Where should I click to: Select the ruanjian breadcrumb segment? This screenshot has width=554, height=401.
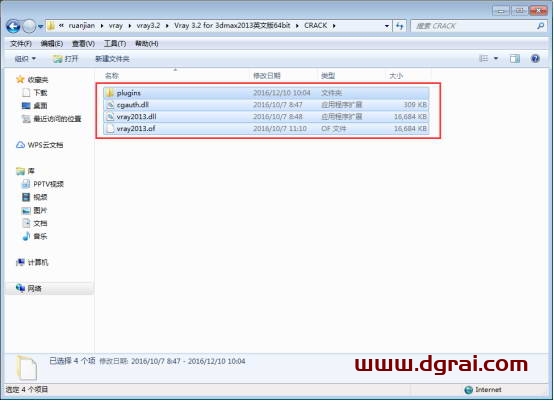82,26
